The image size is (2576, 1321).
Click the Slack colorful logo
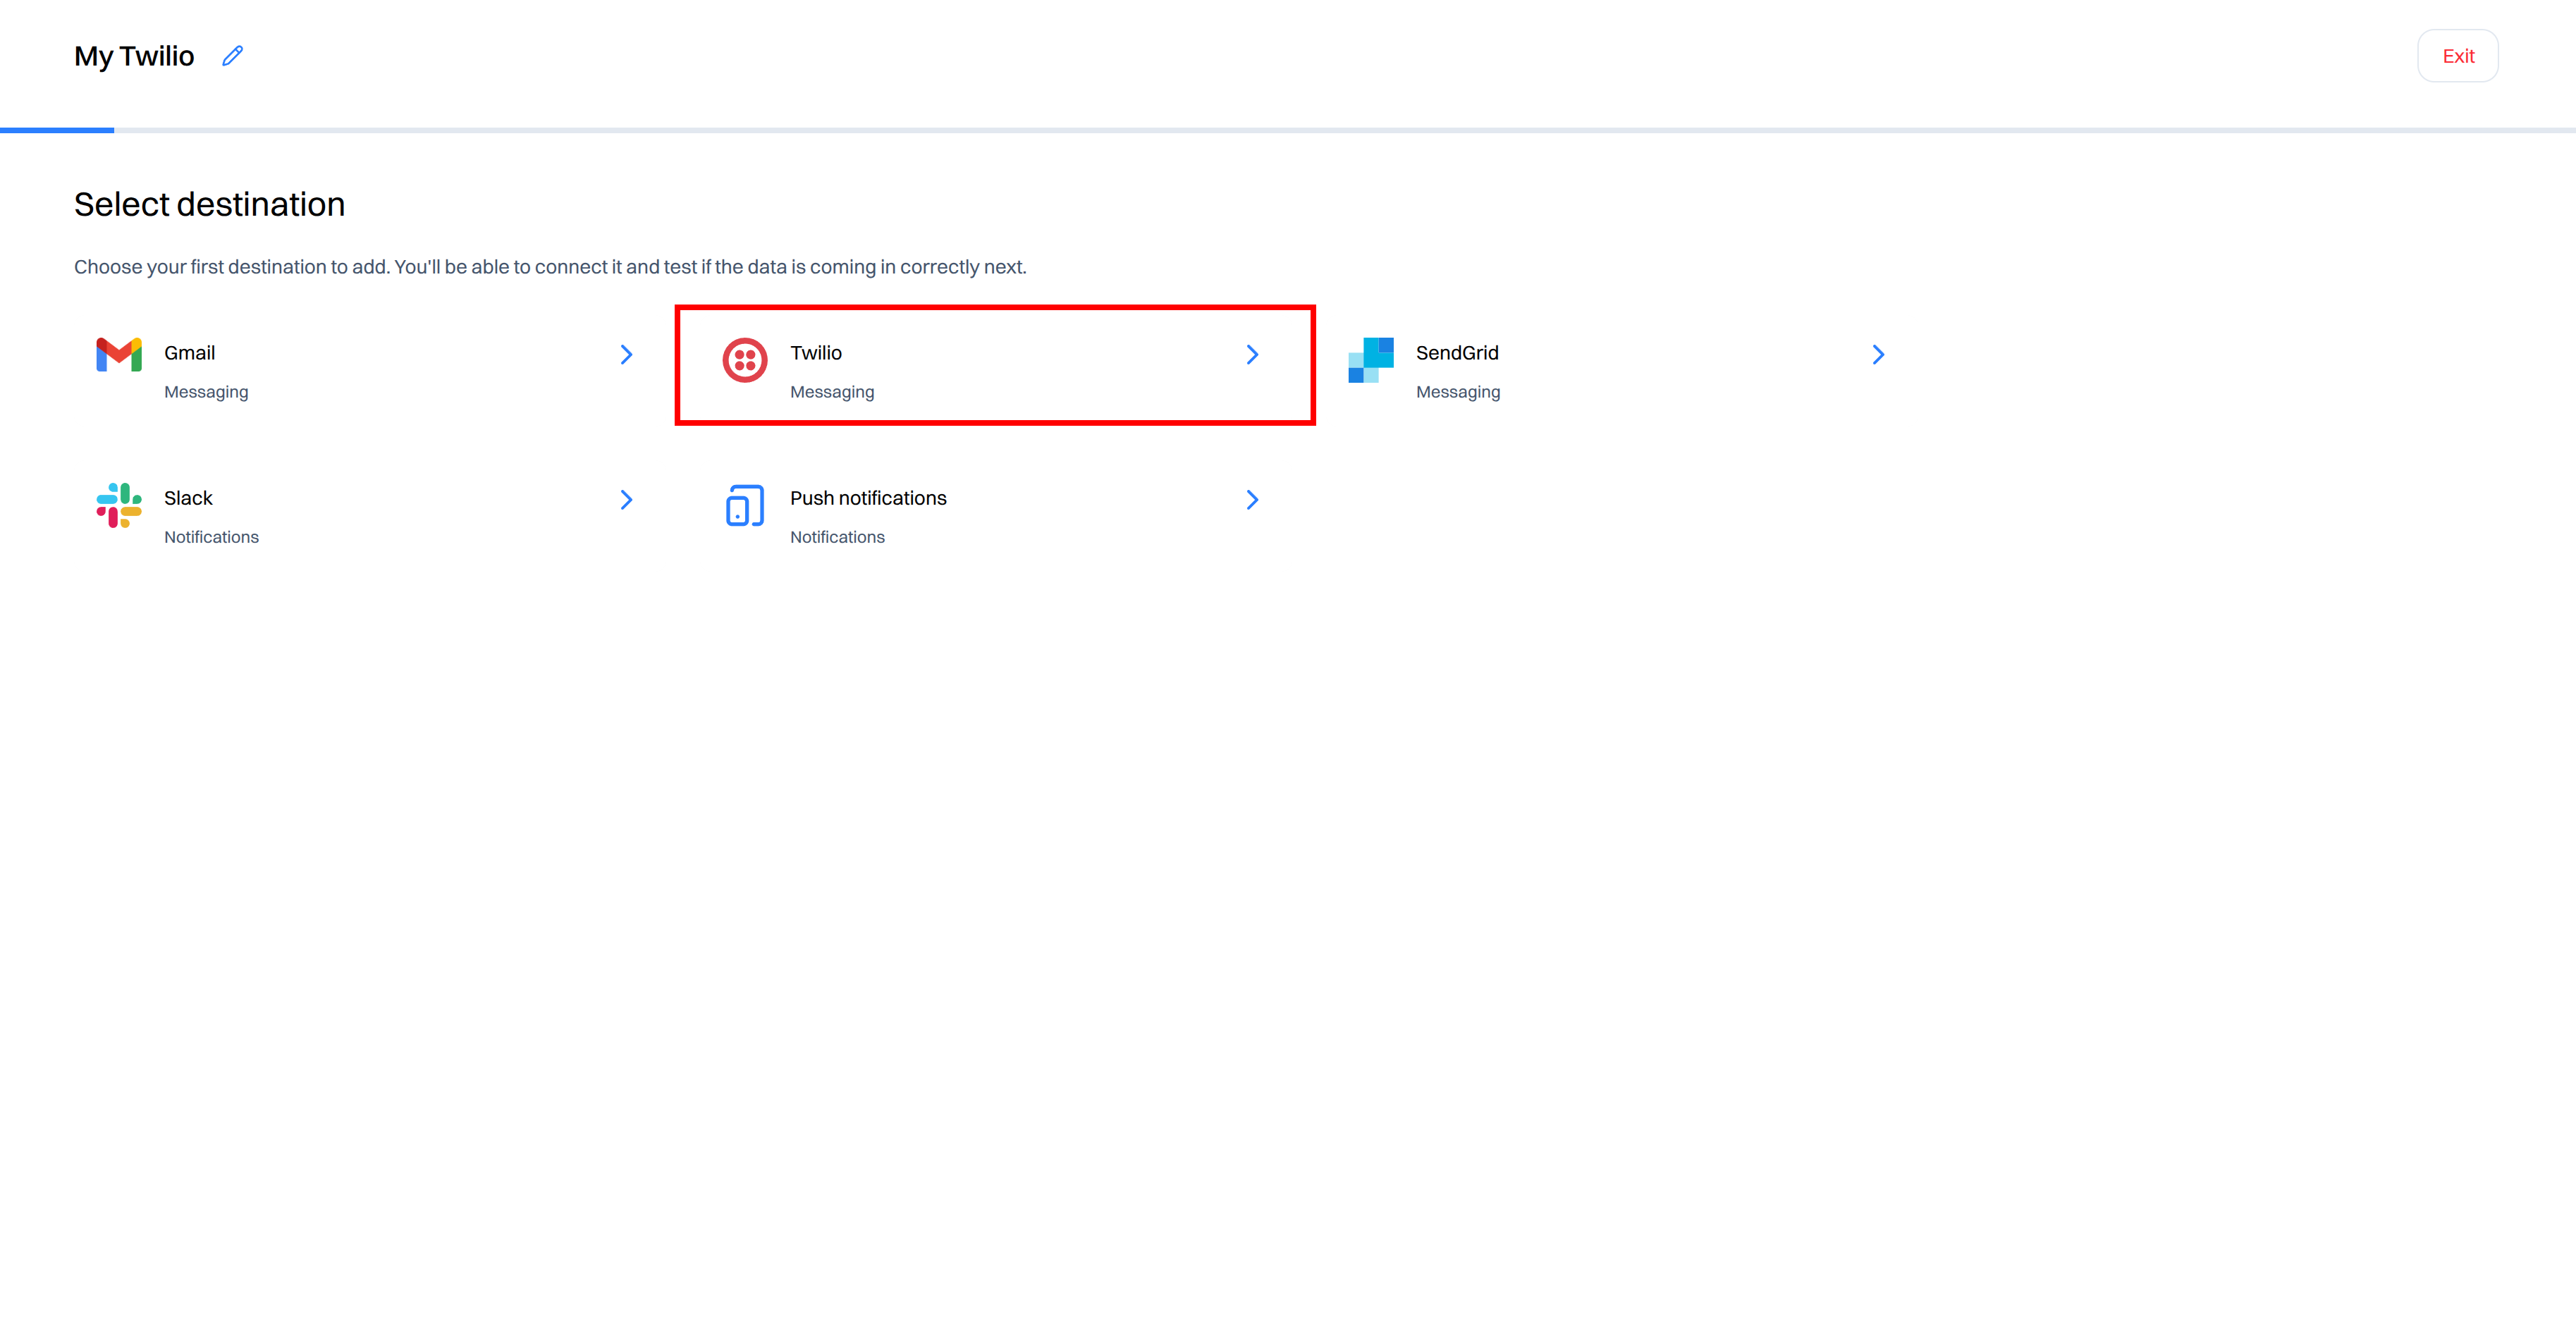click(x=119, y=505)
